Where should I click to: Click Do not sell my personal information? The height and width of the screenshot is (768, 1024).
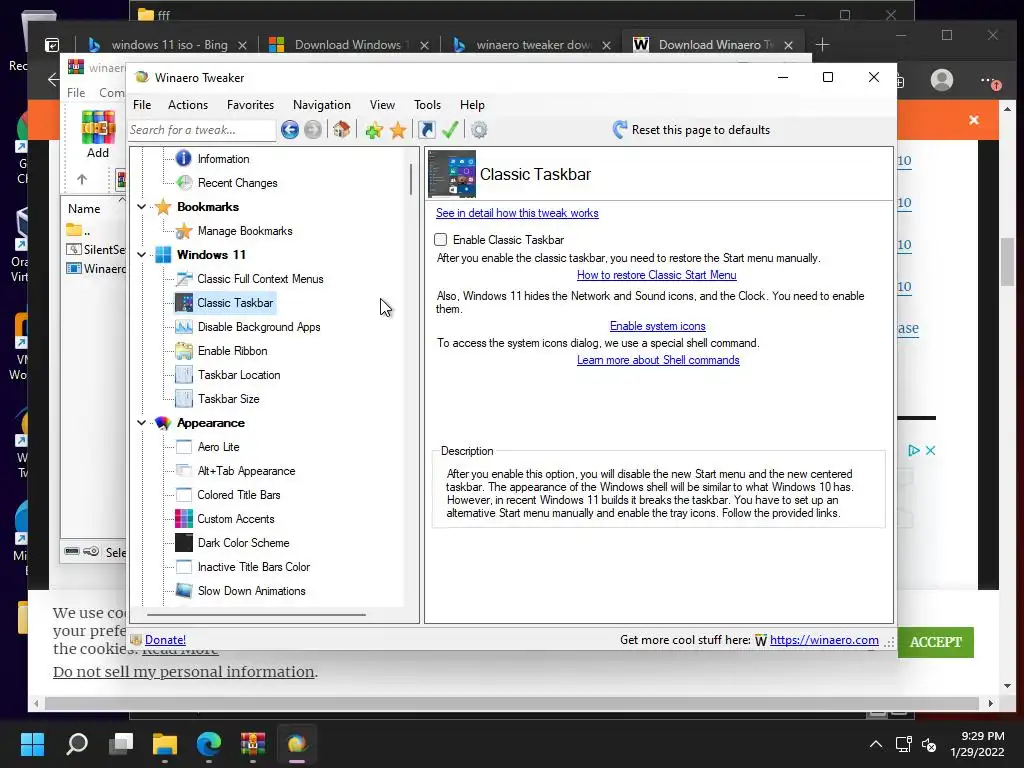tap(184, 672)
